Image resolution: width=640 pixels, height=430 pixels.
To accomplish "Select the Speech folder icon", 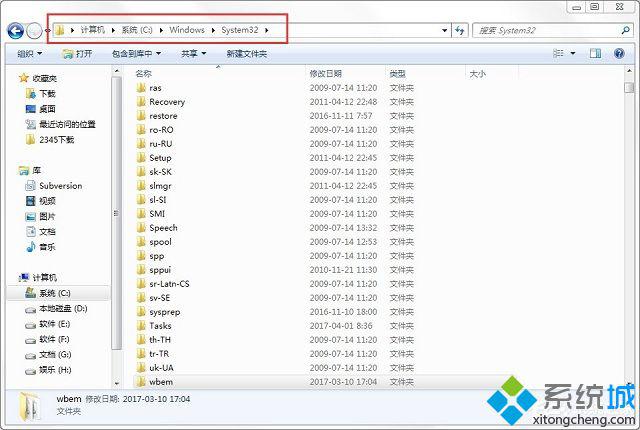I will 141,228.
